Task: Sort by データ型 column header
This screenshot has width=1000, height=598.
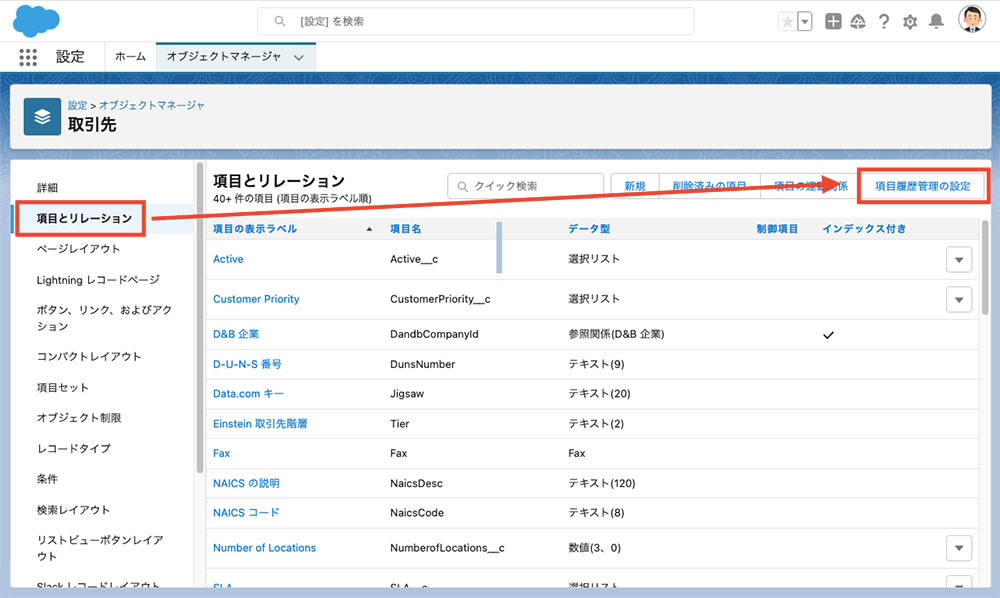Action: coord(589,229)
